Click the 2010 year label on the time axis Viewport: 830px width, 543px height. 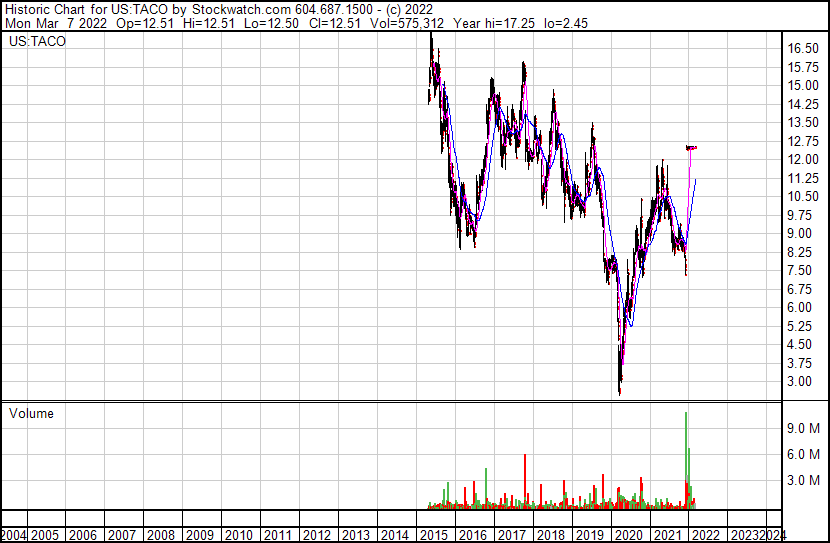point(239,535)
